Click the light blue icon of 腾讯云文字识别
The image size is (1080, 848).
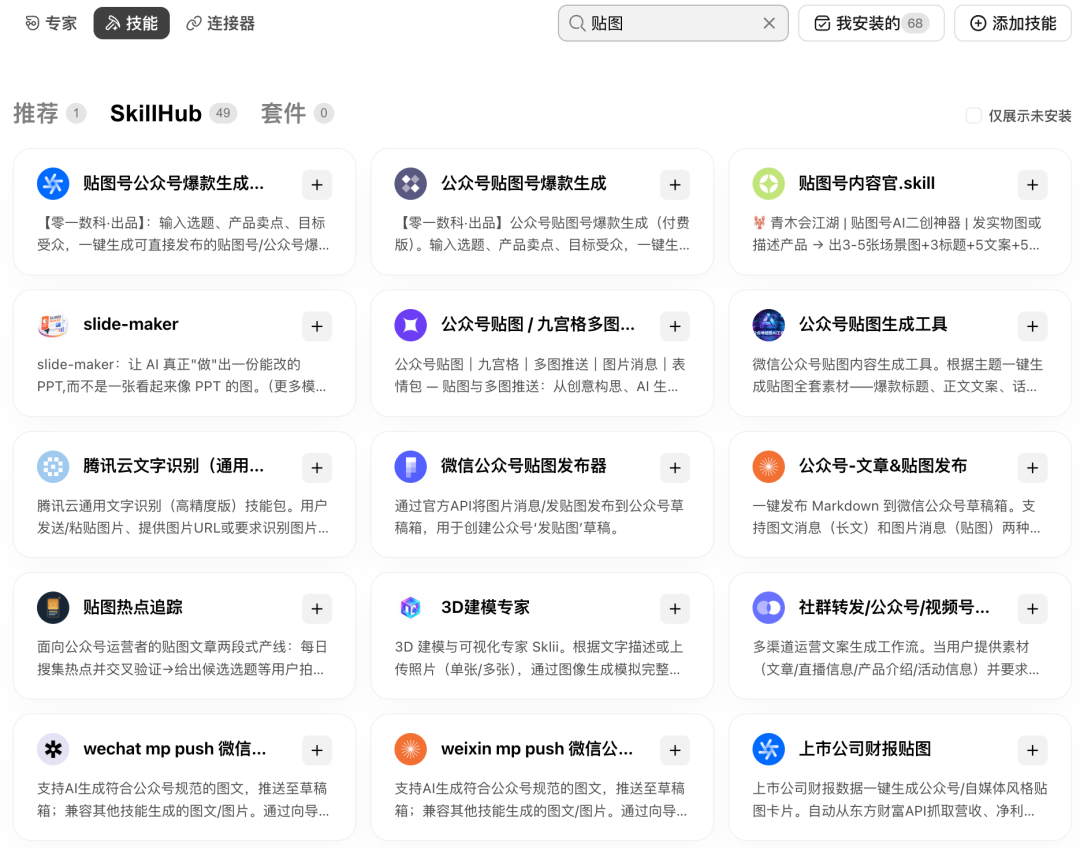[x=53, y=466]
